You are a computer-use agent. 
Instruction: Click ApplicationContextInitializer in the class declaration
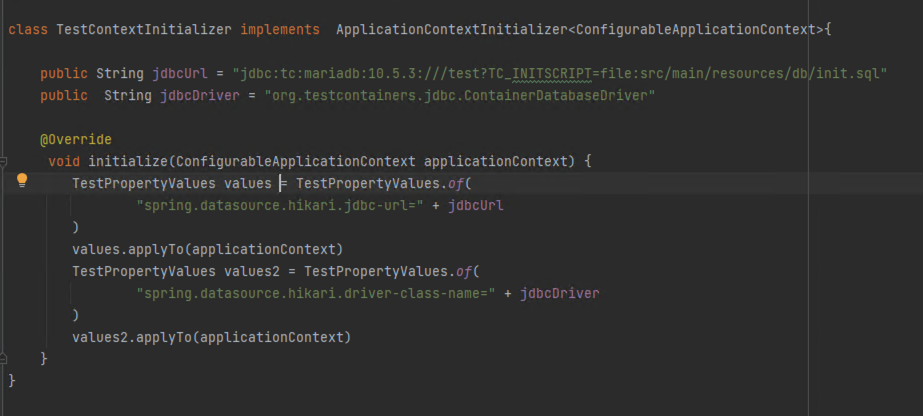pos(451,29)
